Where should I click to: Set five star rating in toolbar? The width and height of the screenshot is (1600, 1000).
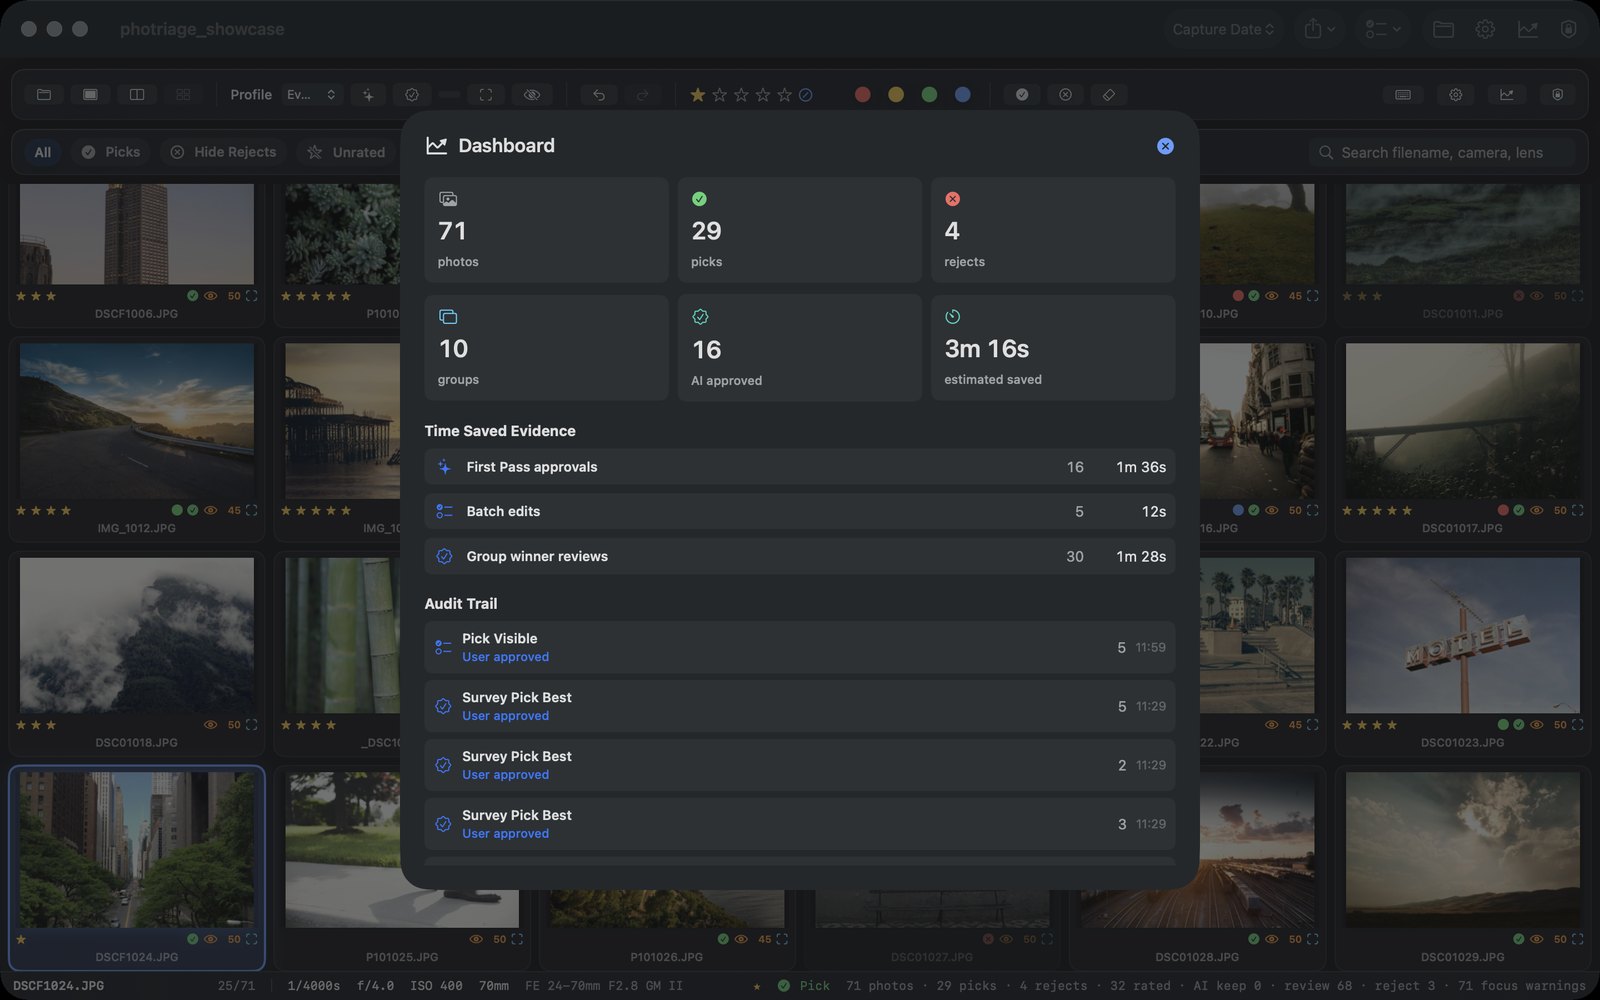pyautogui.click(x=784, y=94)
